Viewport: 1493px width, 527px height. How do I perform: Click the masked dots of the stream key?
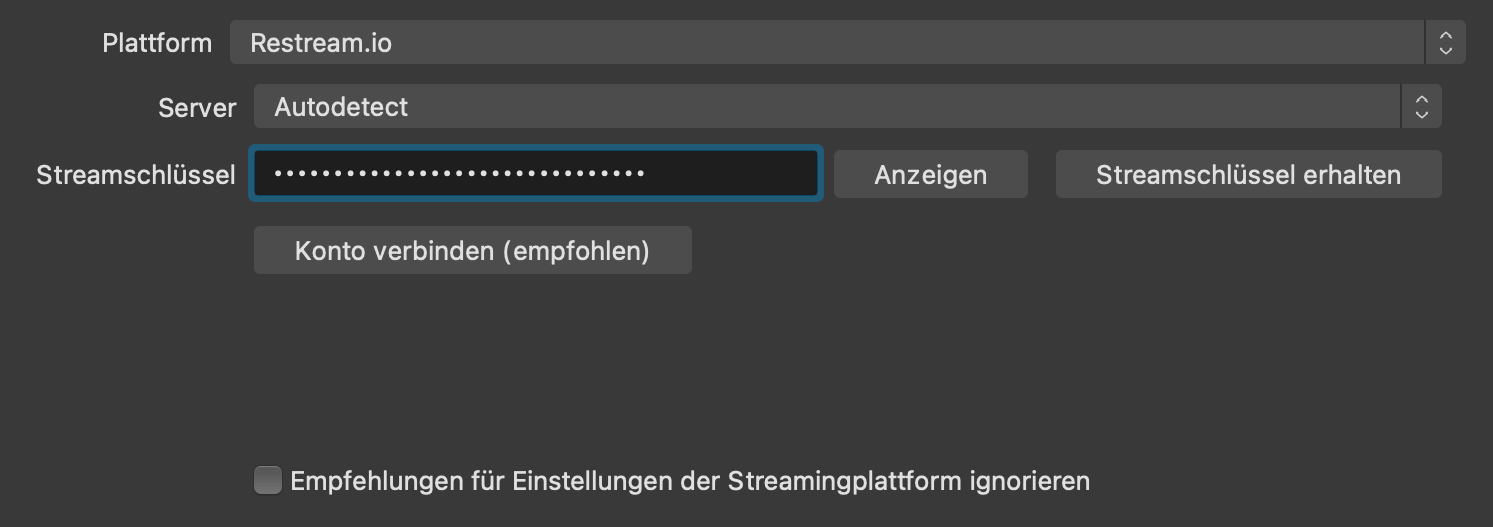coord(459,174)
